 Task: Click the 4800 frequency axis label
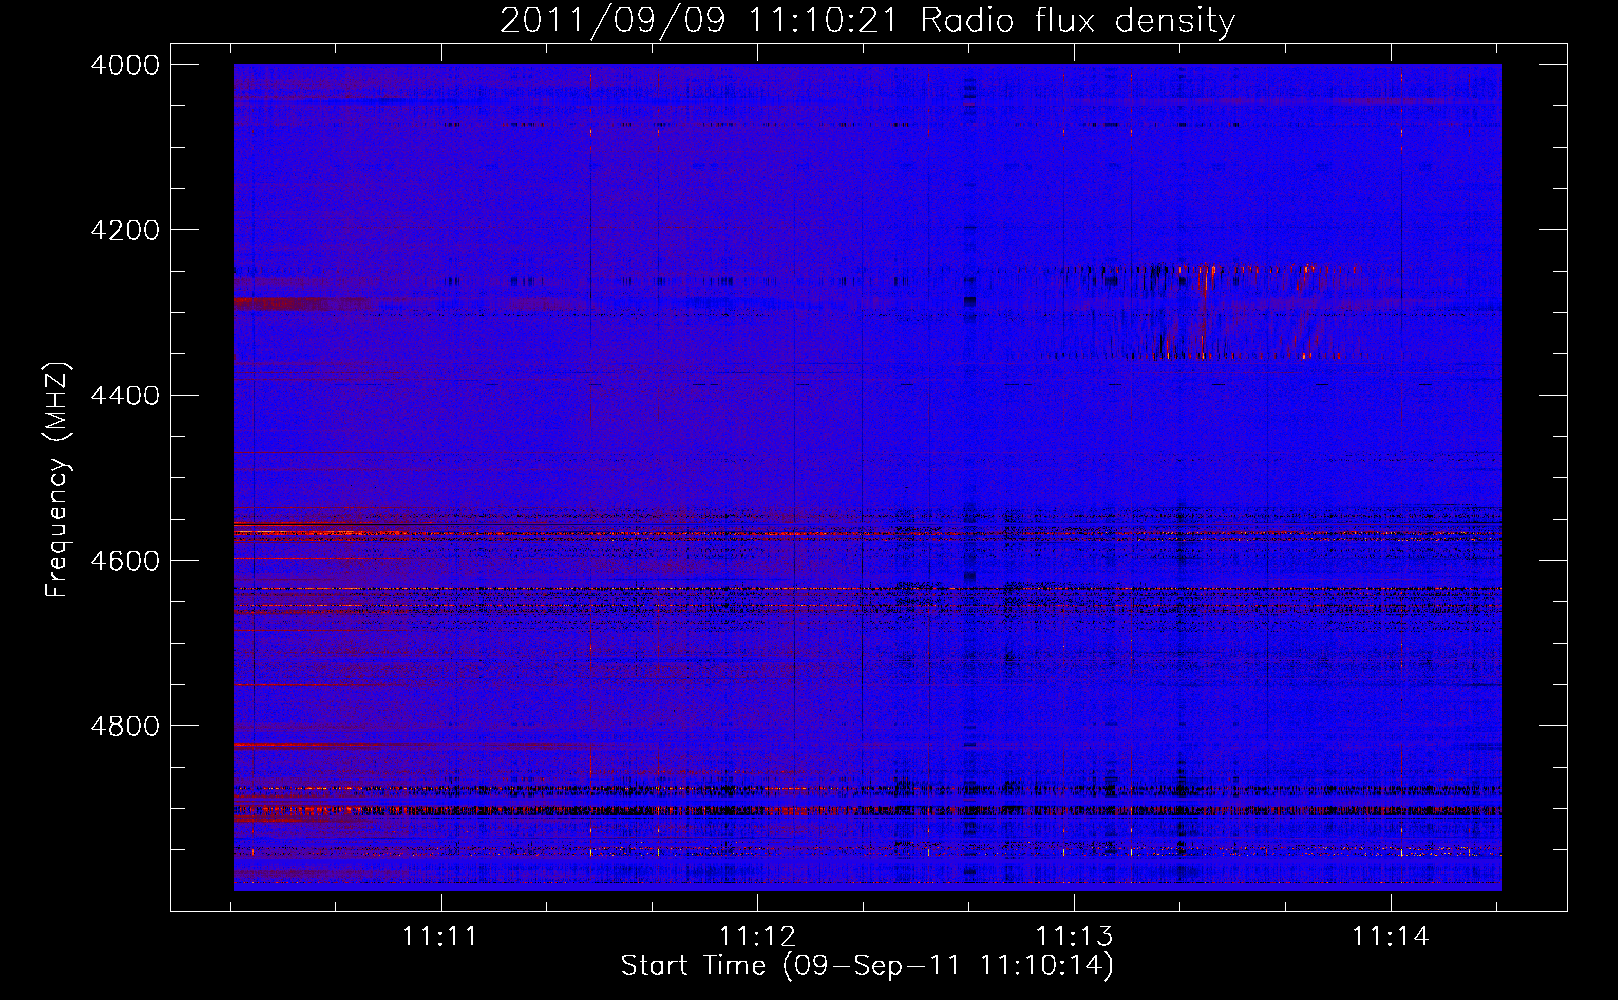pos(125,725)
